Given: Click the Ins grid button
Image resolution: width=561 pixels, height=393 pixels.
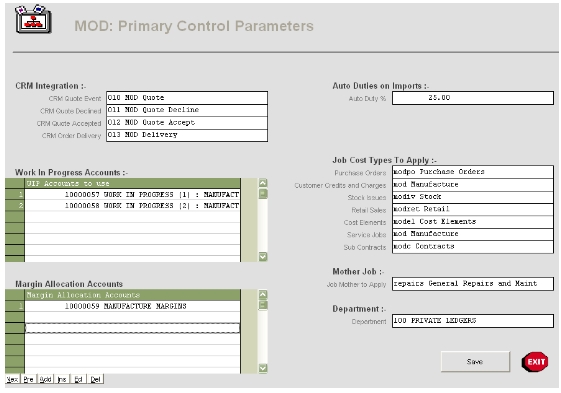Looking at the screenshot, I should coord(62,379).
